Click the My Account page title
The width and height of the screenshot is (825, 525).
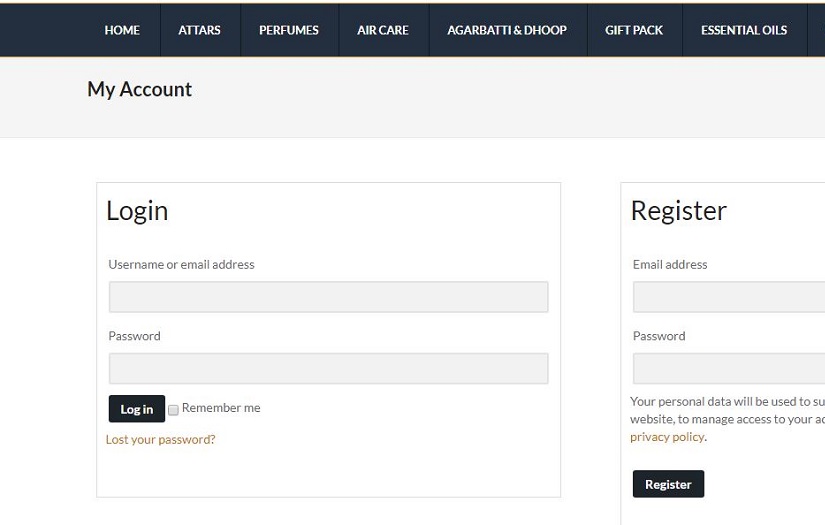point(139,89)
